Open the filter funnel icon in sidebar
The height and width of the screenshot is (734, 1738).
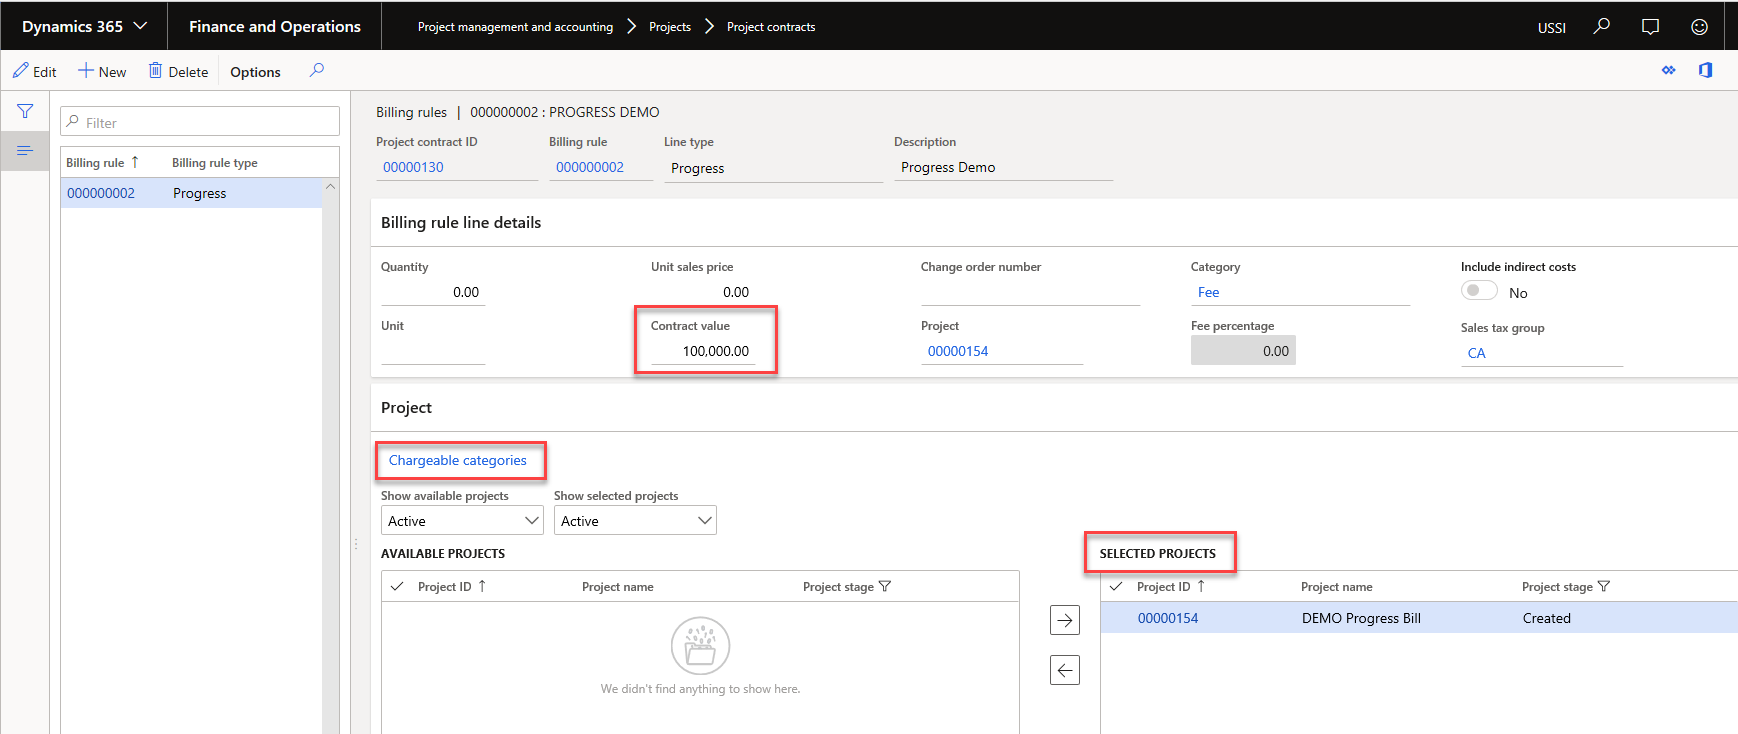(25, 111)
